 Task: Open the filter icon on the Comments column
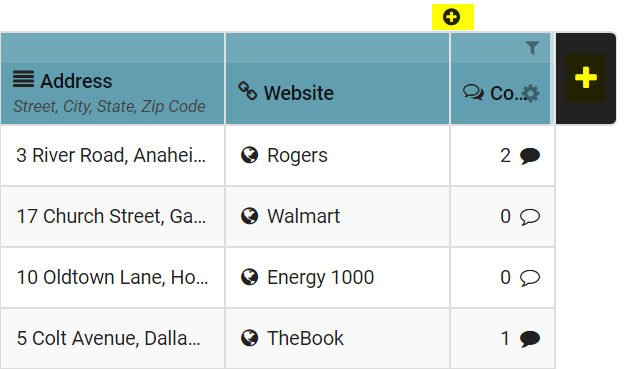tap(532, 48)
